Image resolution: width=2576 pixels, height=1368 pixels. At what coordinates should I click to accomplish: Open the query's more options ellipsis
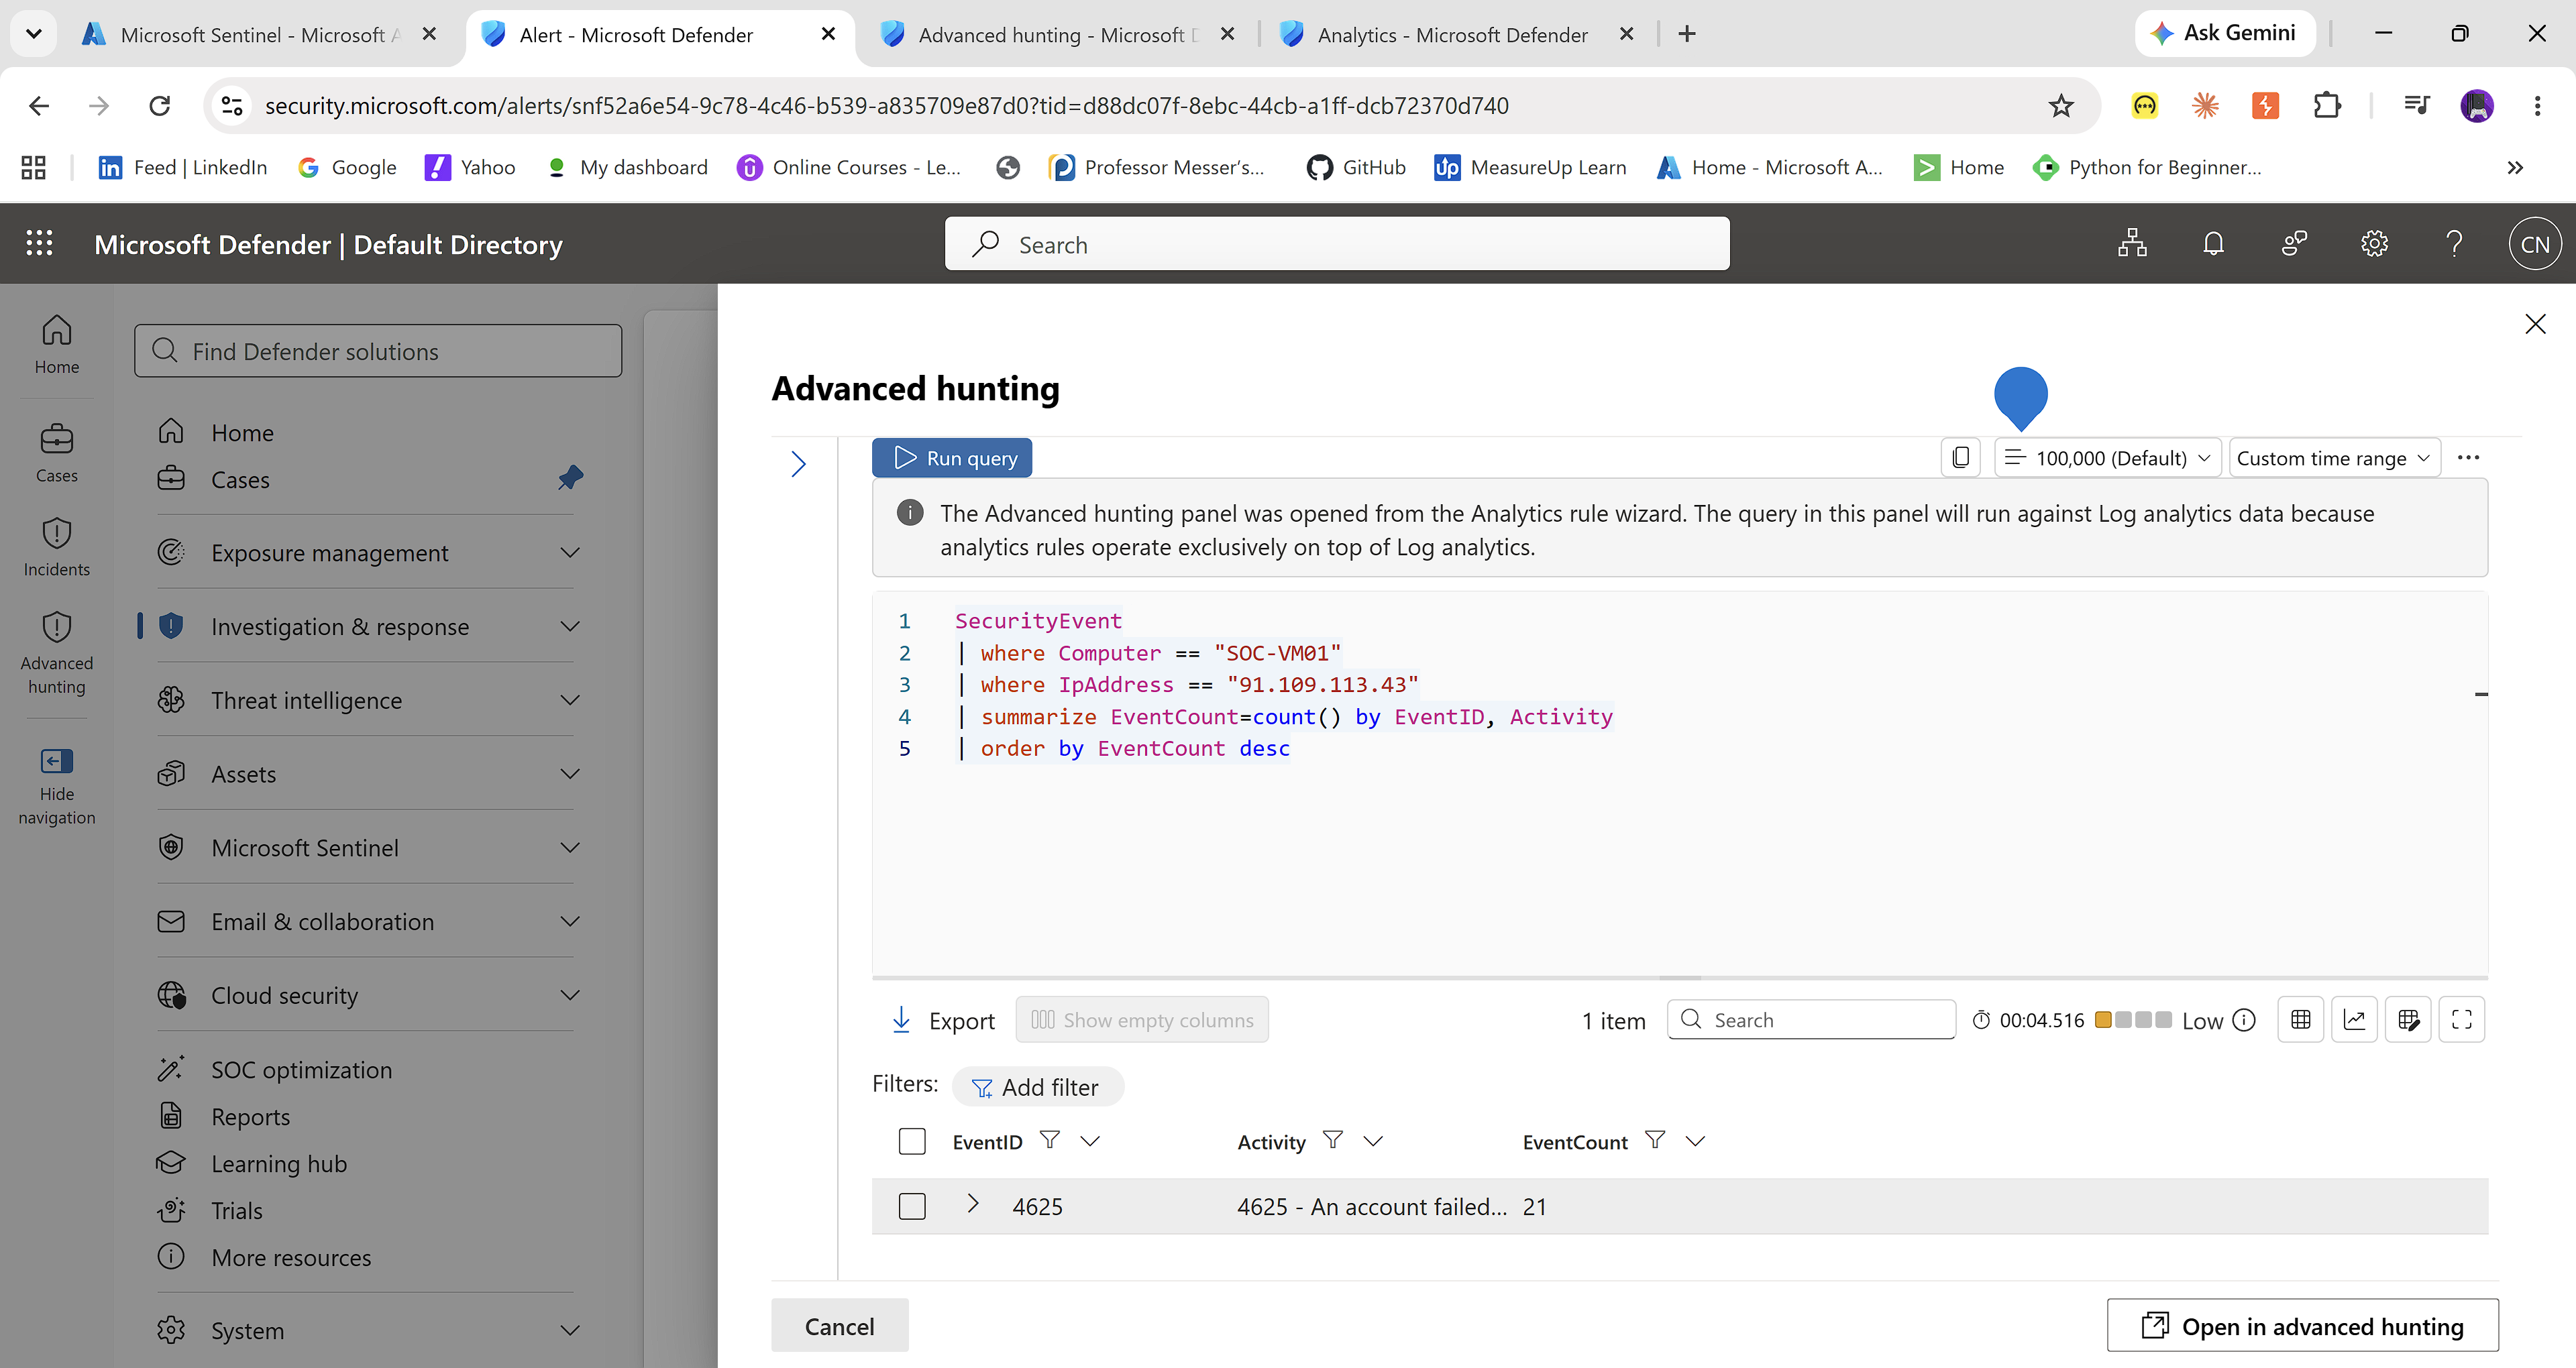click(2468, 458)
